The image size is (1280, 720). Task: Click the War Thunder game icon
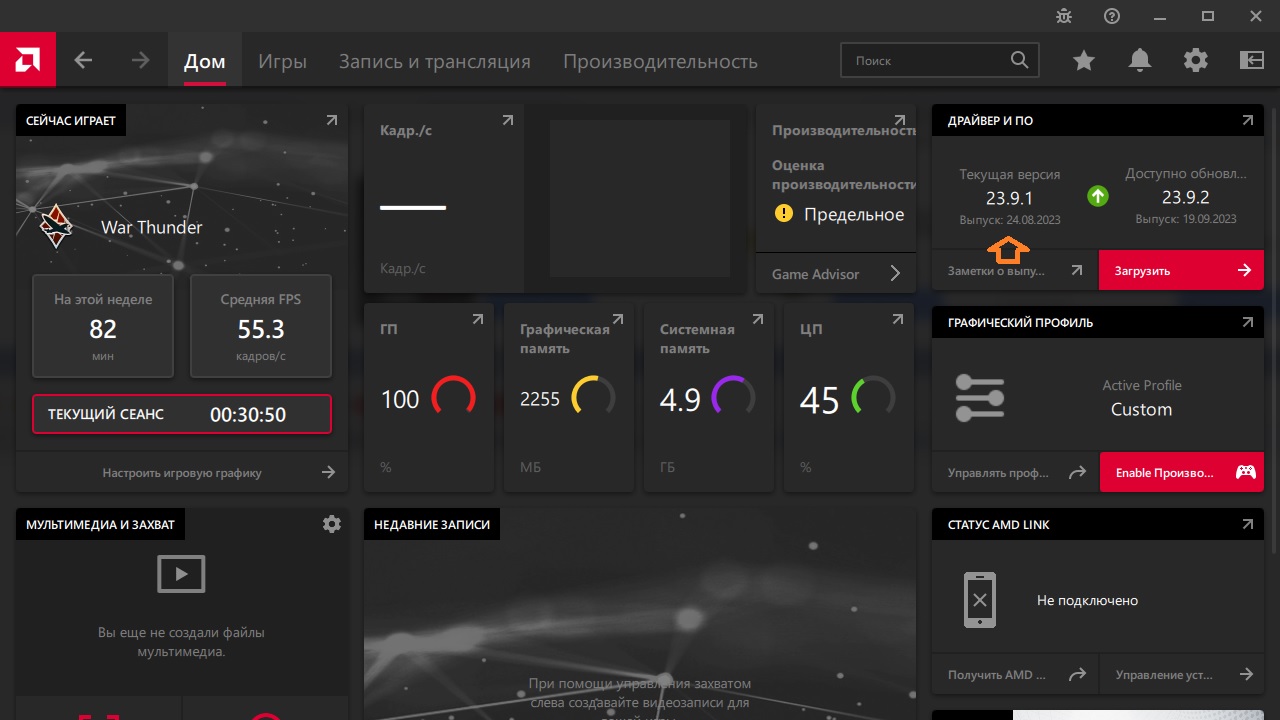[56, 227]
